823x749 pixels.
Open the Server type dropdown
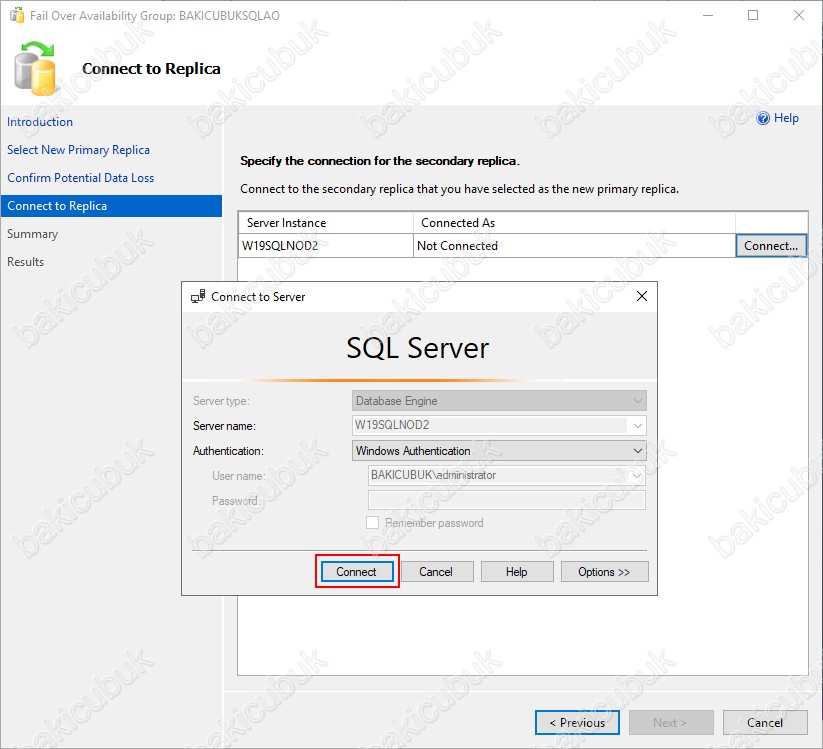point(499,401)
